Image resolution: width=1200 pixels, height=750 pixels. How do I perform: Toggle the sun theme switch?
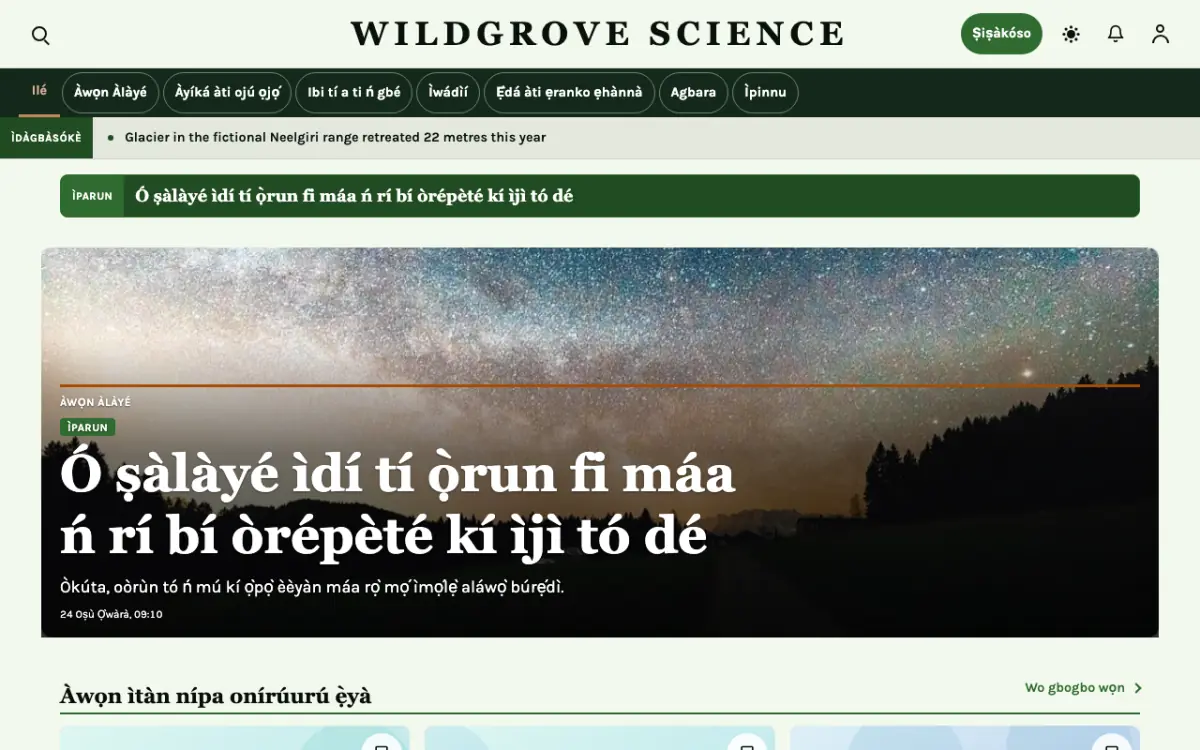(1071, 34)
